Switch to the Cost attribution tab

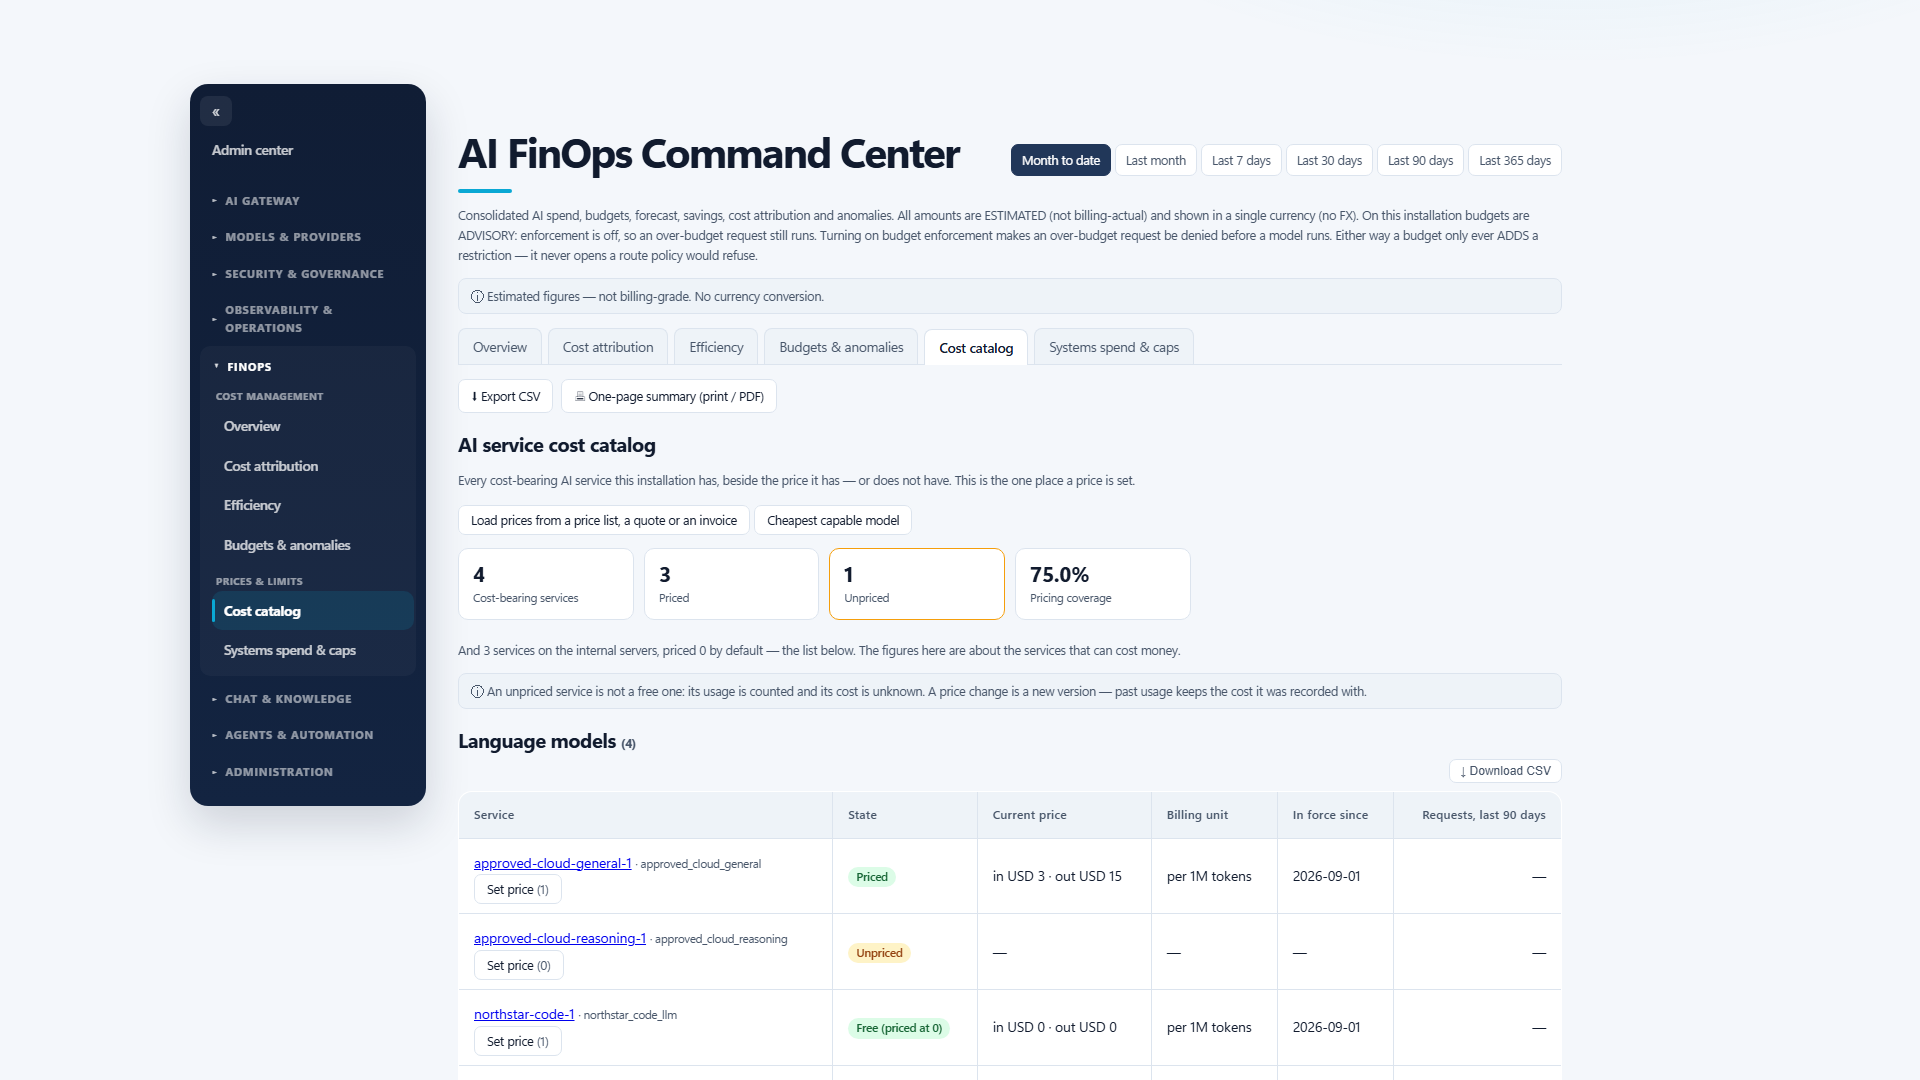tap(608, 347)
